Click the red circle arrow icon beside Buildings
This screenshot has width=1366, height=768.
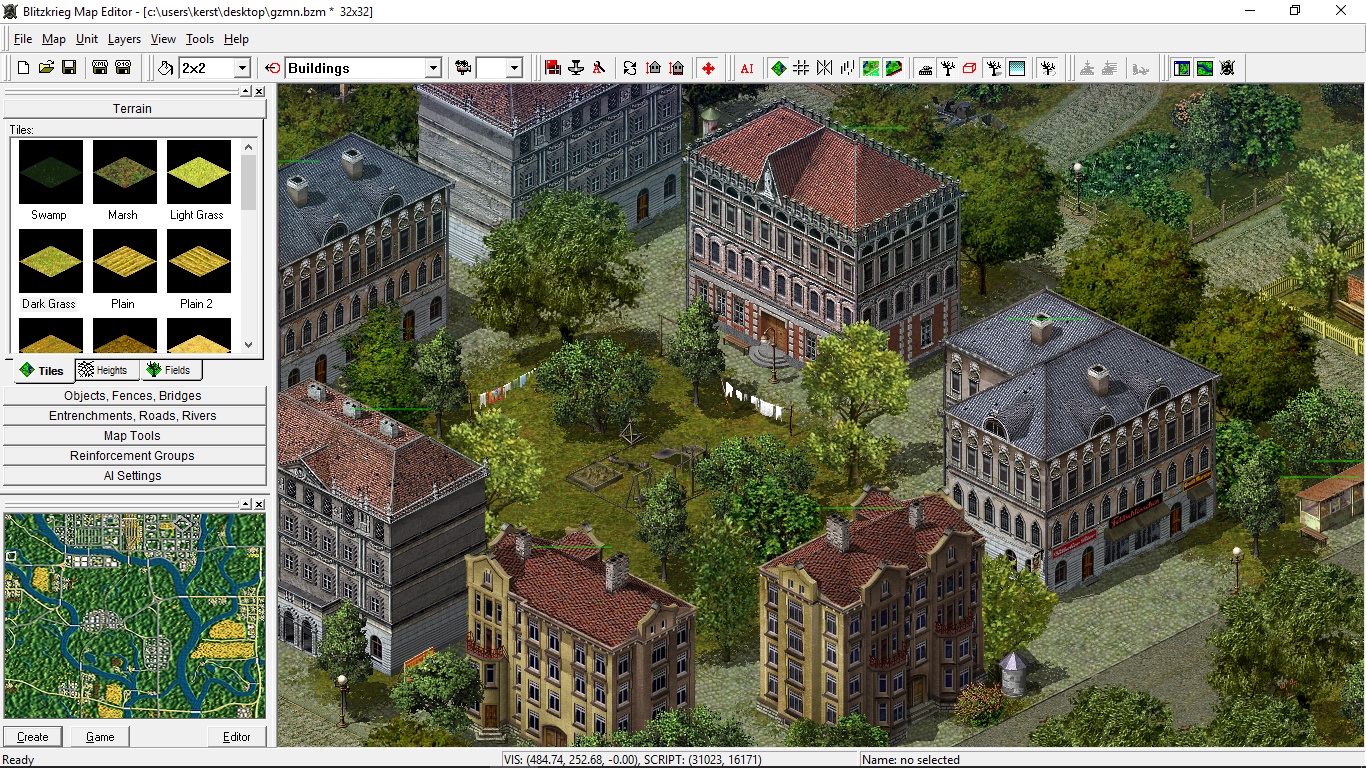(x=273, y=68)
